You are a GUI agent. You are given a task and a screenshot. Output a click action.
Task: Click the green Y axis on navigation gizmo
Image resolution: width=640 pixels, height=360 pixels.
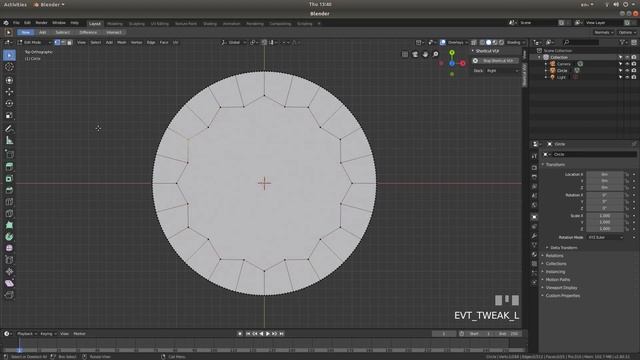point(452,53)
